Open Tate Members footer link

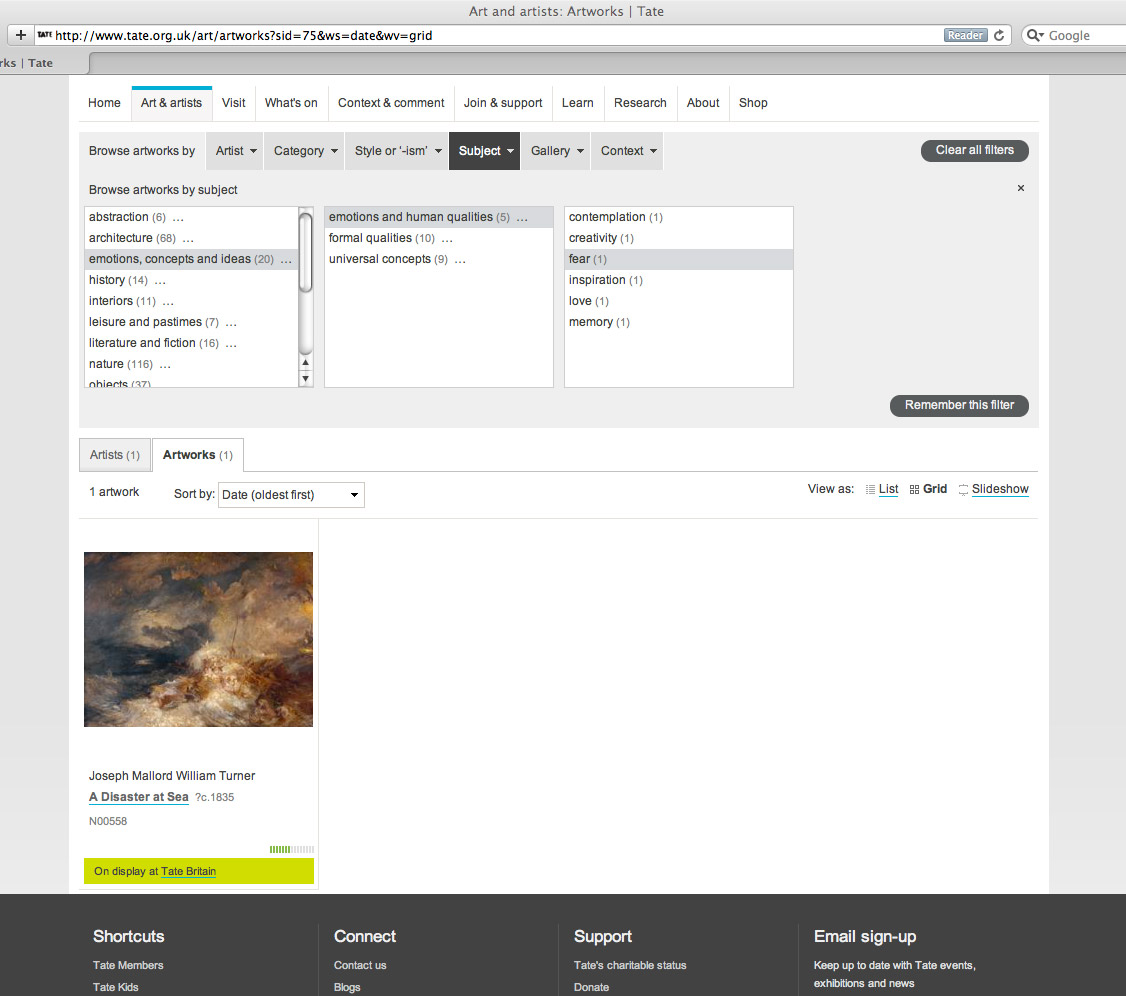[x=128, y=966]
